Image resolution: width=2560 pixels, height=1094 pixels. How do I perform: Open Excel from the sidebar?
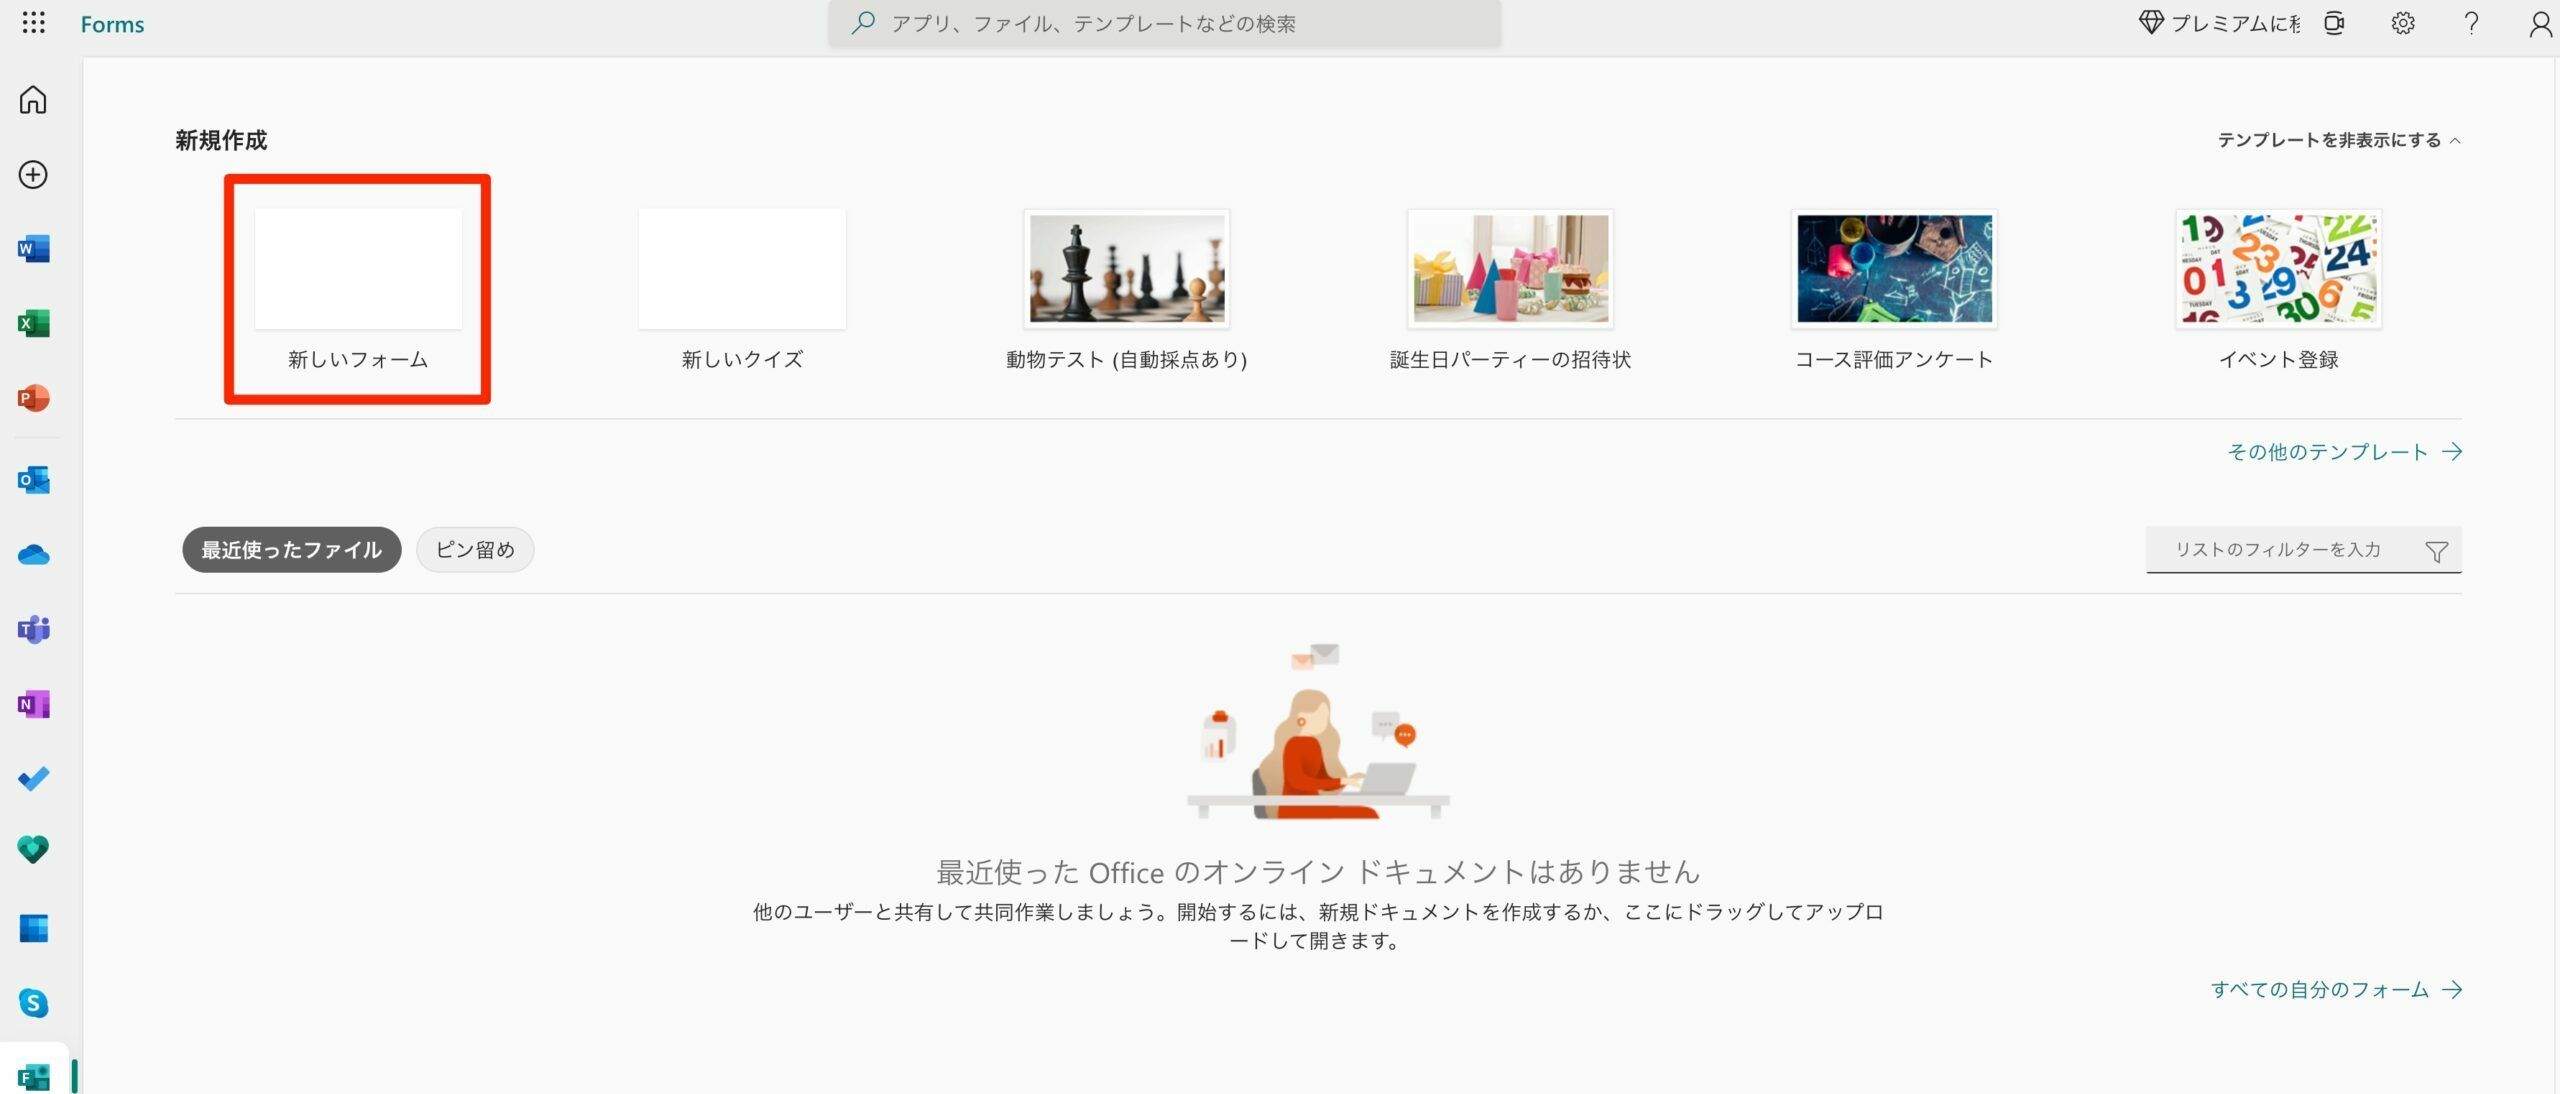tap(33, 322)
